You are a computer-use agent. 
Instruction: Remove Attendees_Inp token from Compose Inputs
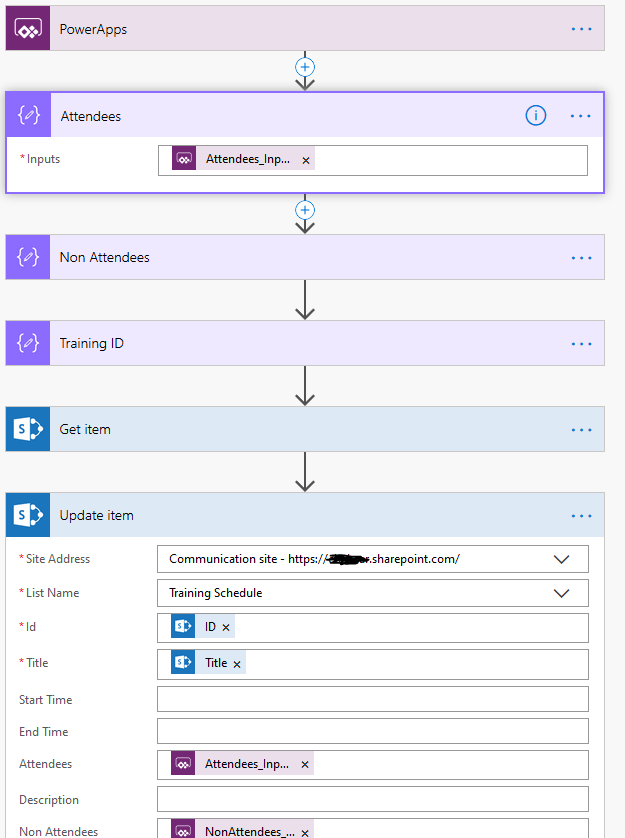tap(306, 160)
